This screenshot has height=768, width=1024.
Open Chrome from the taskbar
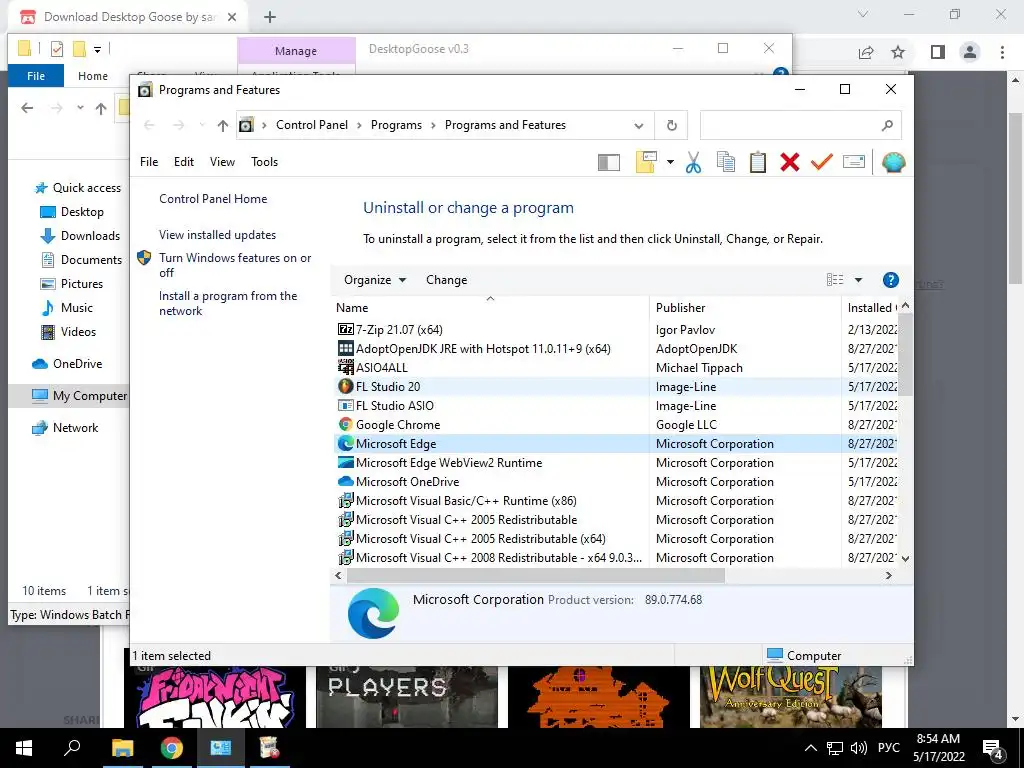(x=172, y=748)
